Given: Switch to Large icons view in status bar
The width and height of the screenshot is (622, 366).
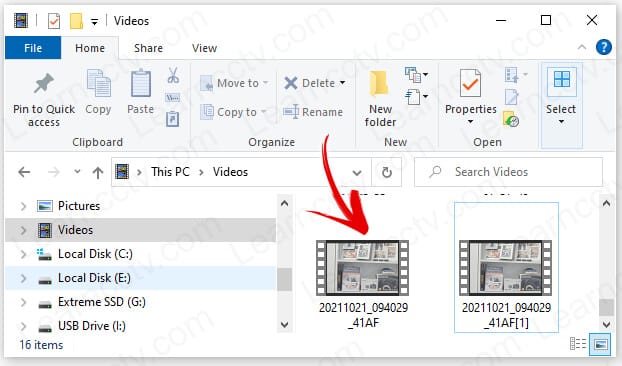Looking at the screenshot, I should (601, 344).
